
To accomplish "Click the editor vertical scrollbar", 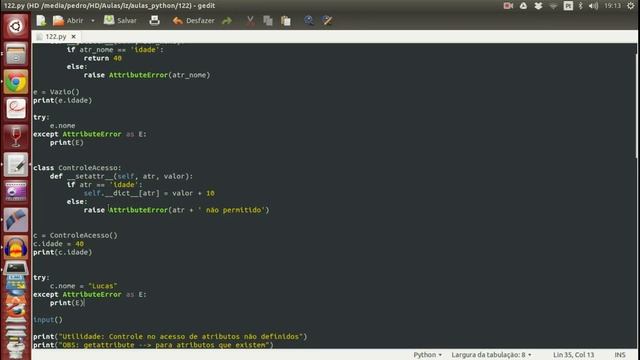I will pos(637,106).
